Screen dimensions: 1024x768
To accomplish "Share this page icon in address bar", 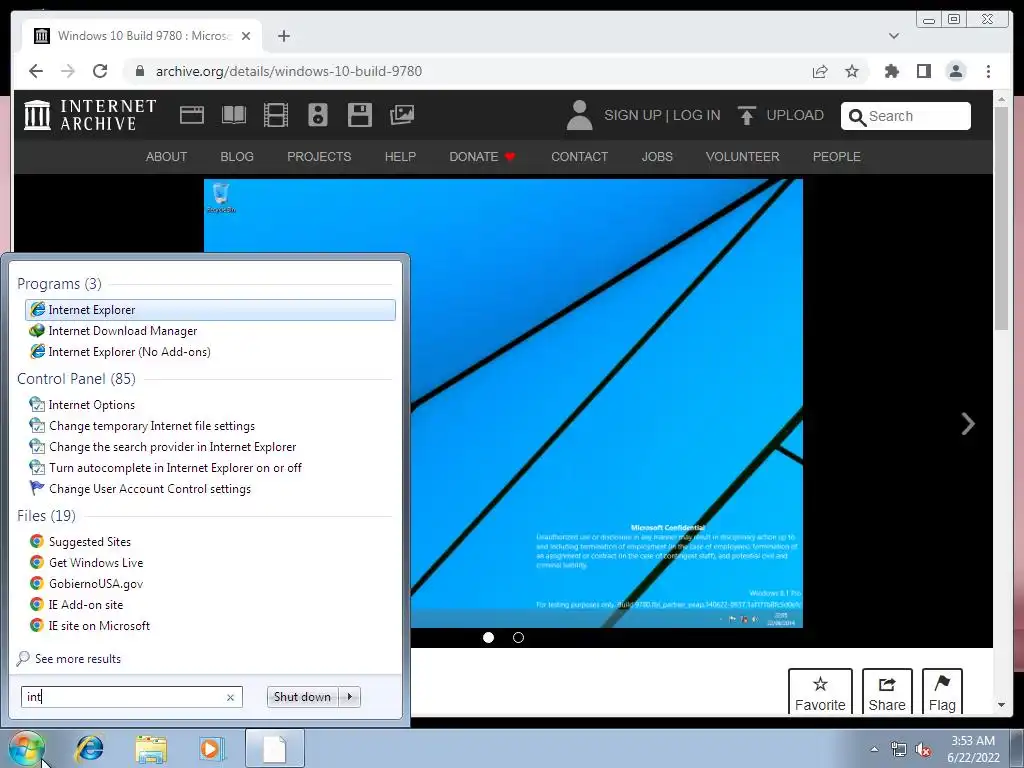I will coord(820,71).
